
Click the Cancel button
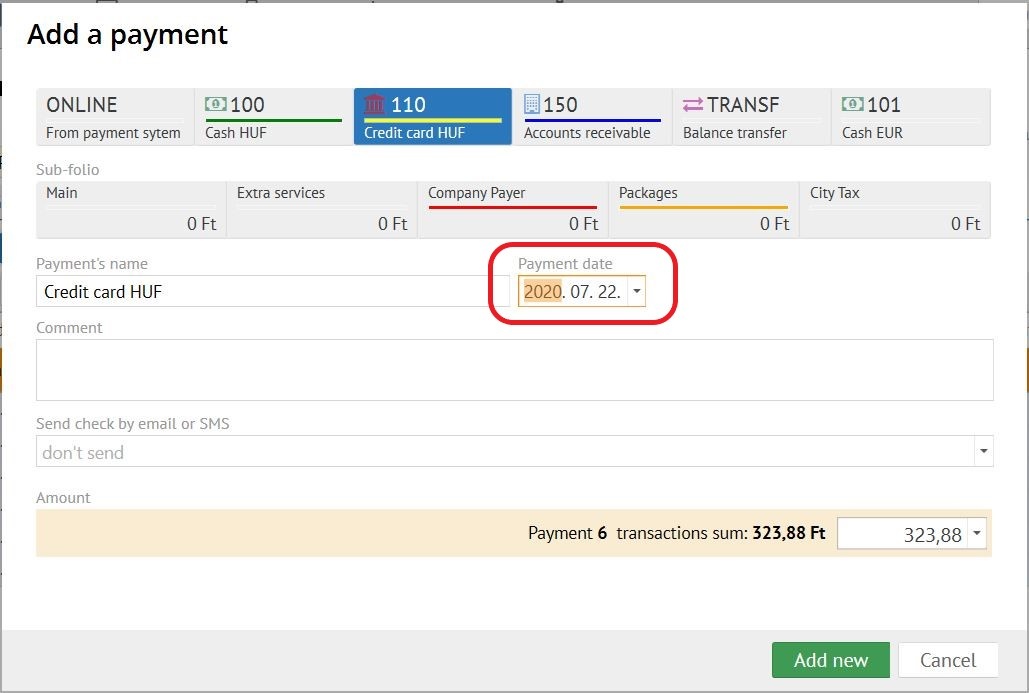click(x=948, y=660)
